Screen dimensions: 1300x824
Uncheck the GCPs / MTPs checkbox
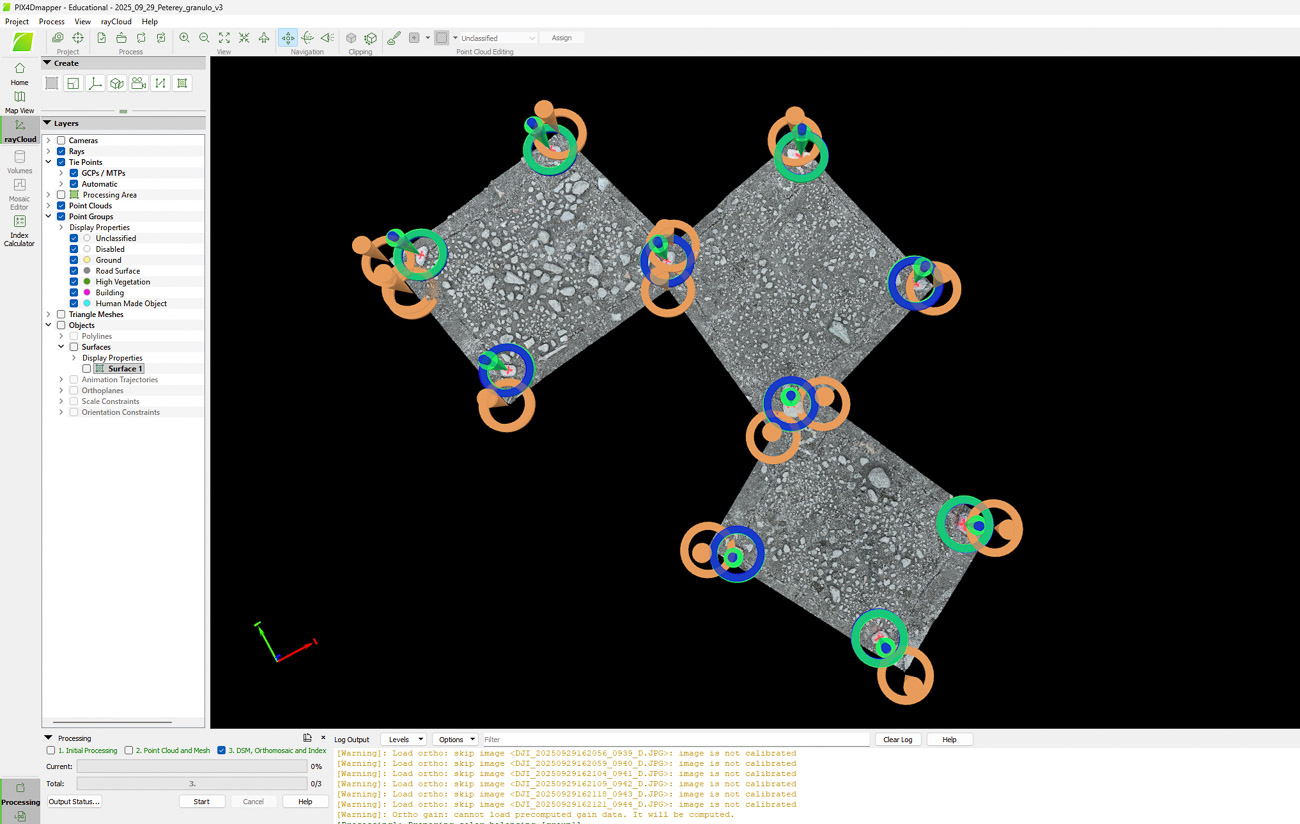pyautogui.click(x=74, y=173)
